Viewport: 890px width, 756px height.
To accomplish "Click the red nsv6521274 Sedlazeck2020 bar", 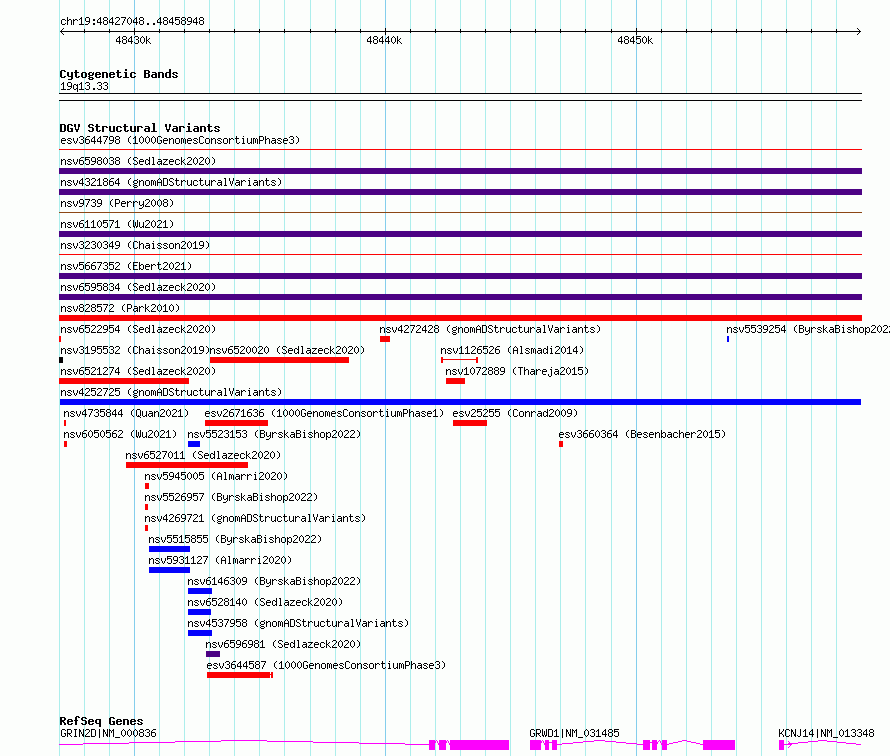I will (x=124, y=381).
